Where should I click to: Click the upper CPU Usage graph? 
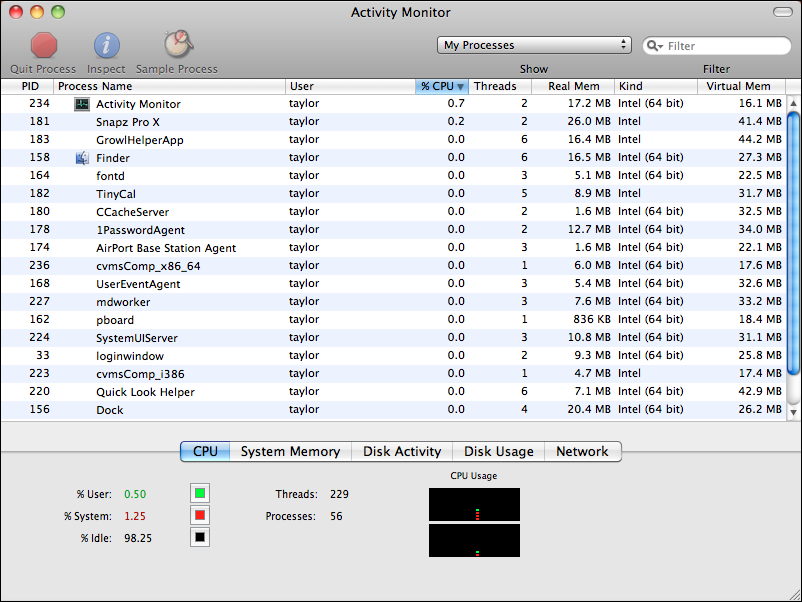tap(474, 504)
